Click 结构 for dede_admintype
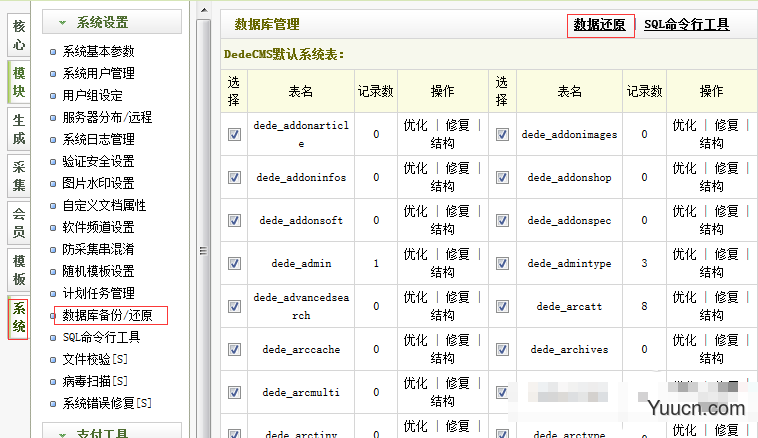Image resolution: width=758 pixels, height=438 pixels. [711, 272]
